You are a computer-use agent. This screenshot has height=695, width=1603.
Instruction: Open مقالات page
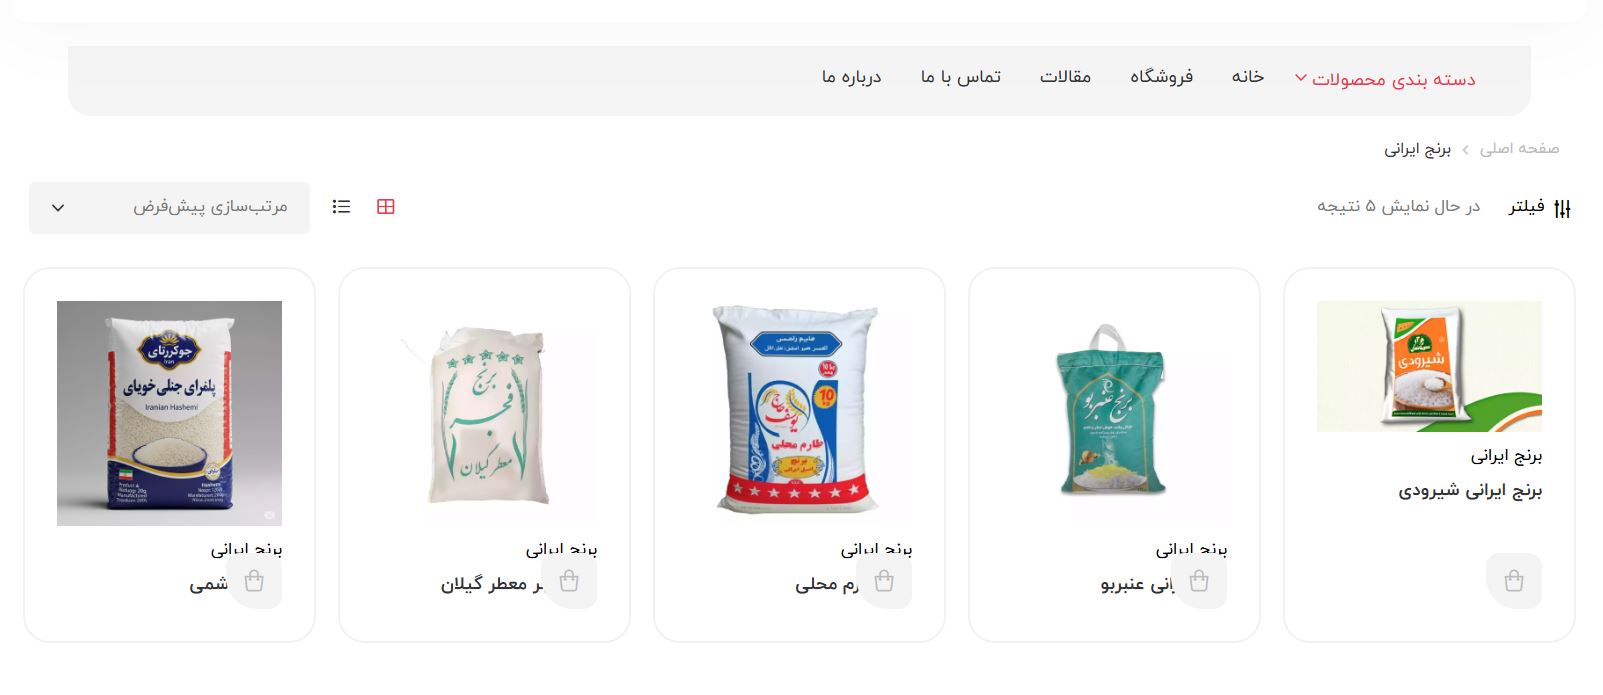(x=1065, y=77)
